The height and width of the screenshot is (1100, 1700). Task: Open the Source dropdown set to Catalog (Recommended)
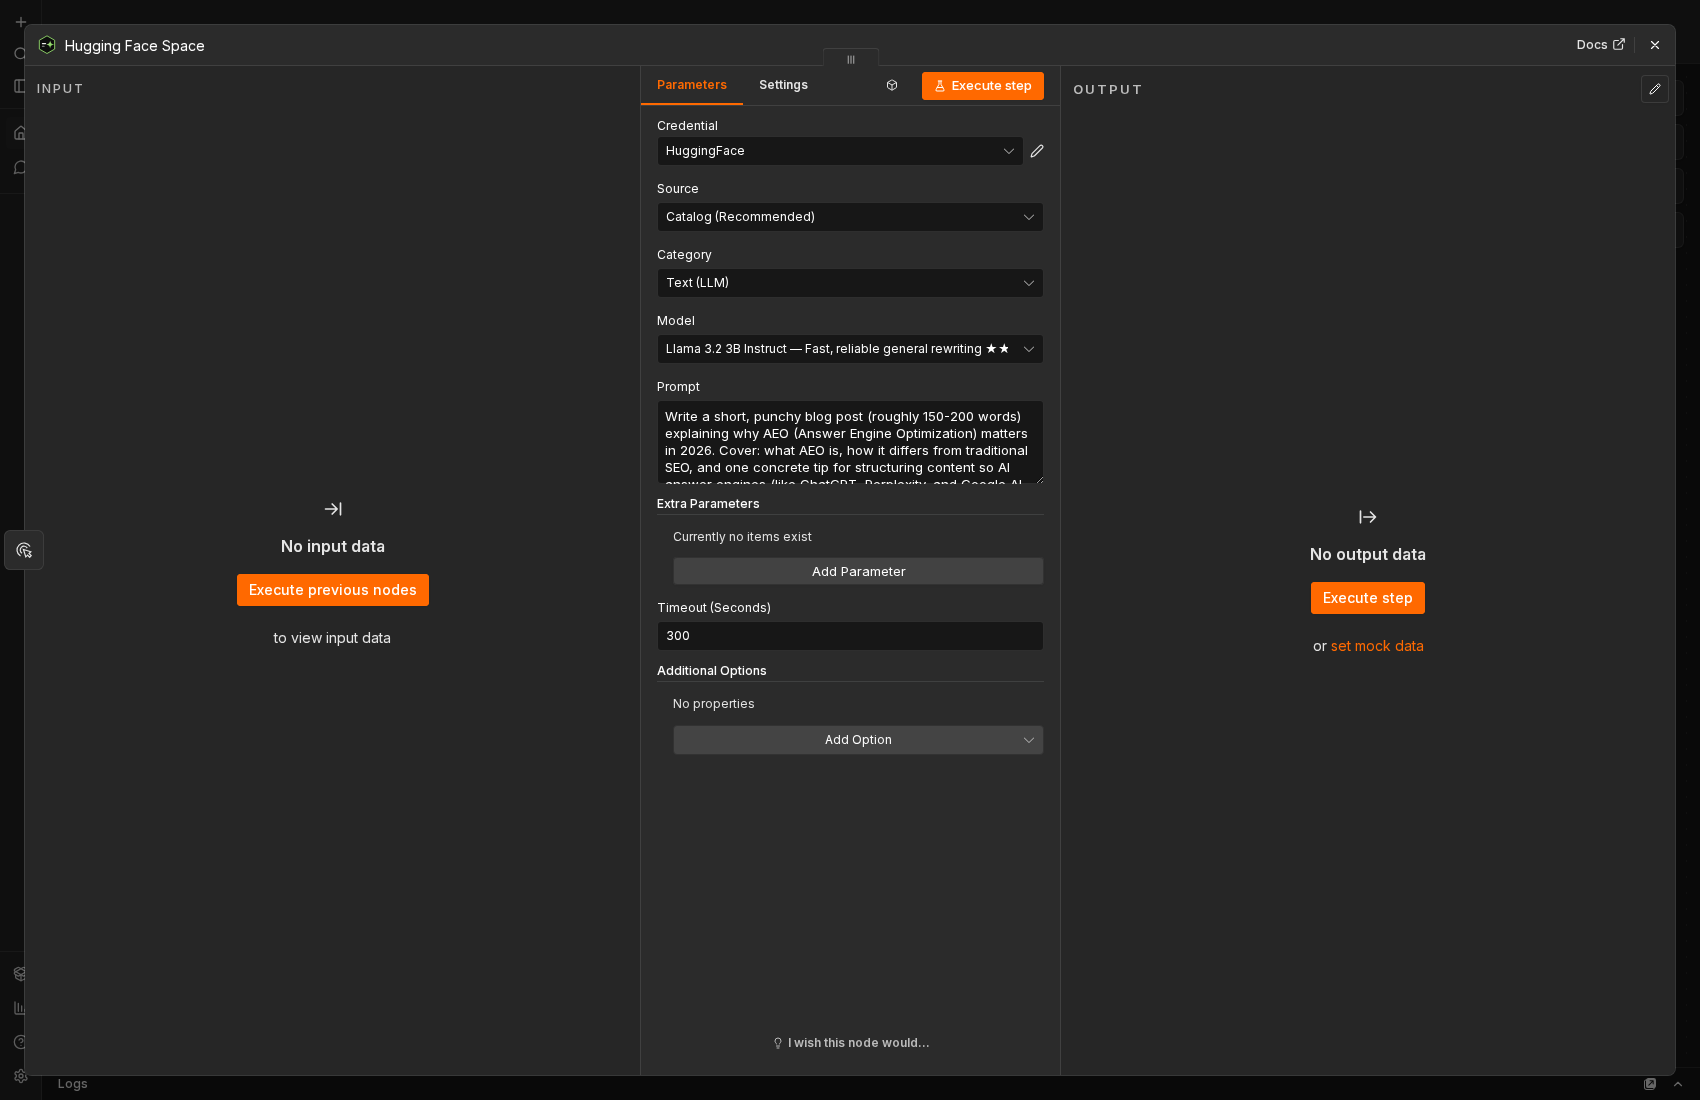(x=850, y=217)
